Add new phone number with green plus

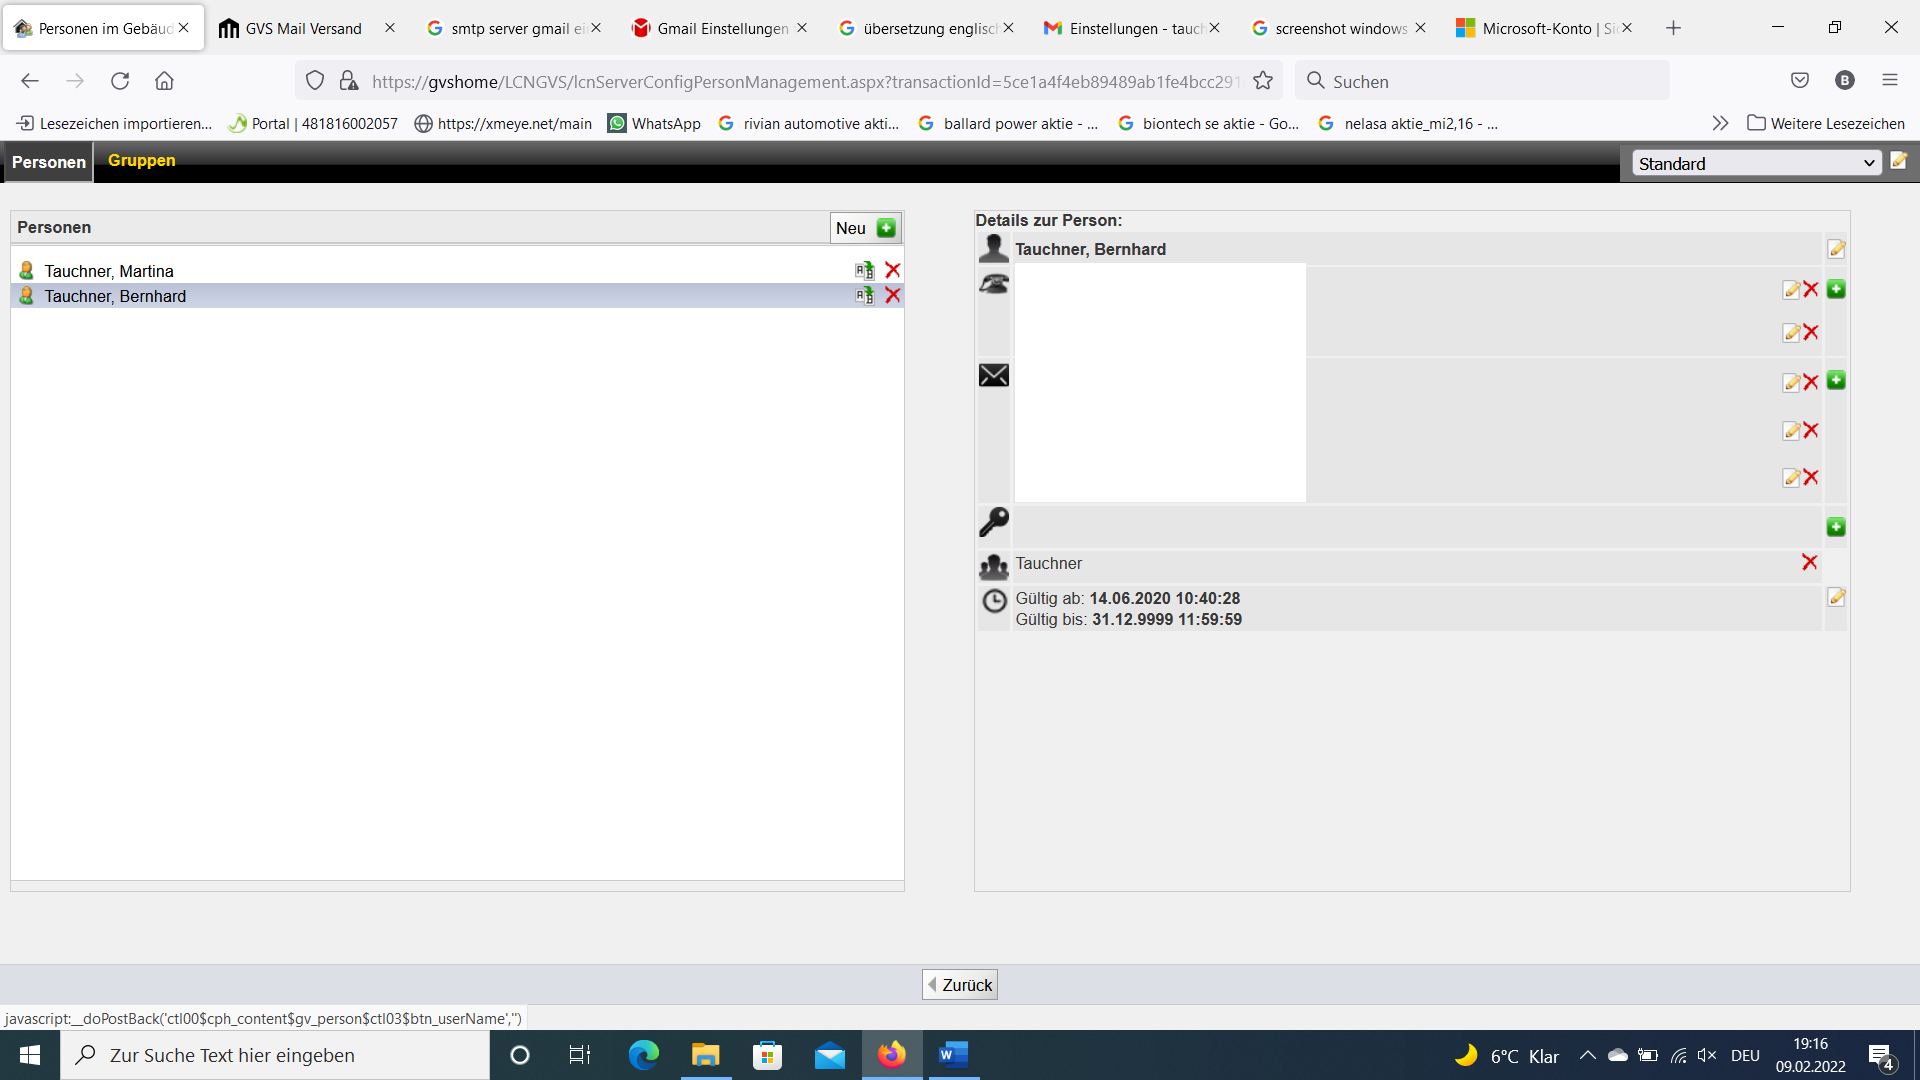point(1836,289)
